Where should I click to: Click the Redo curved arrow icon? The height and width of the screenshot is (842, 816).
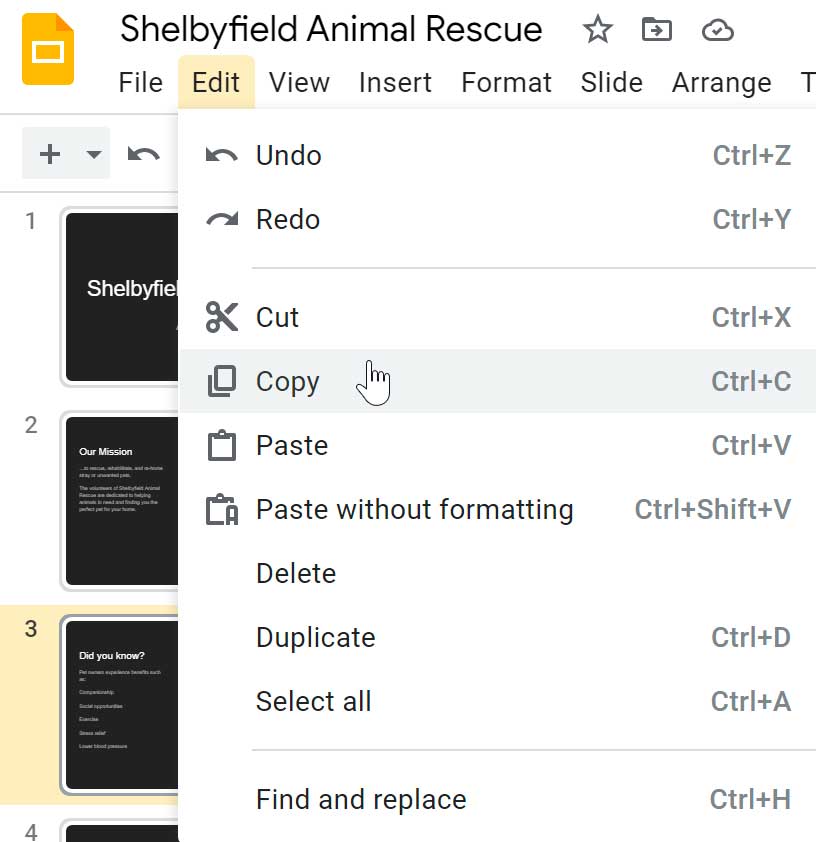(220, 219)
